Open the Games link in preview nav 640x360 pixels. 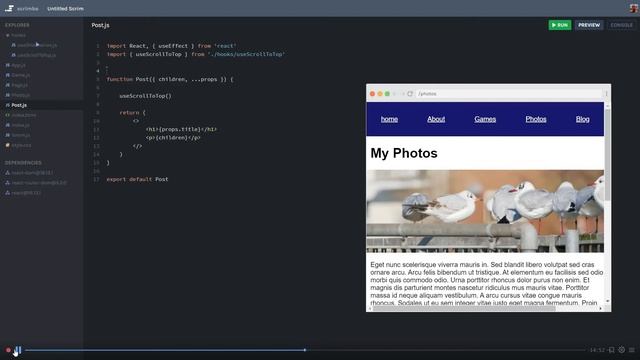485,119
